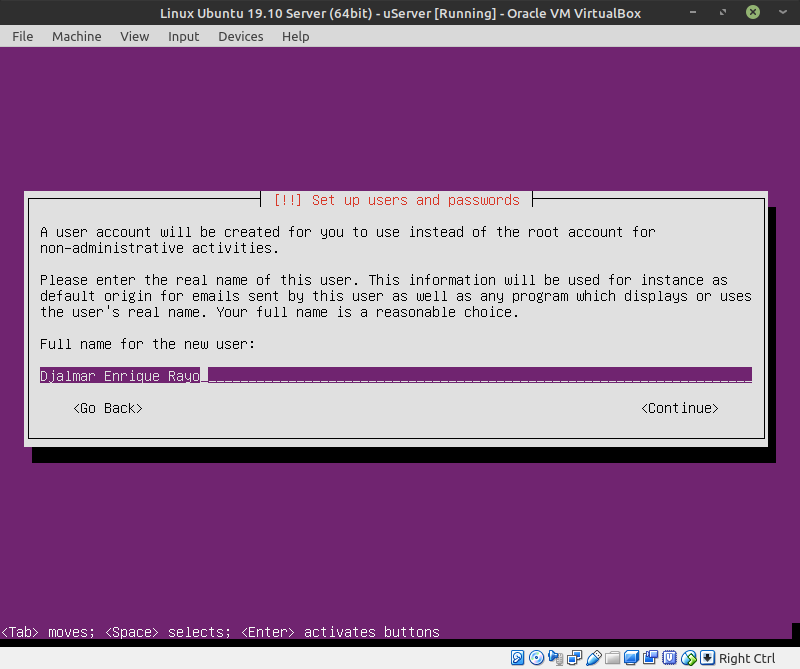The height and width of the screenshot is (669, 800).
Task: Click the network adapters status icon
Action: 574,658
